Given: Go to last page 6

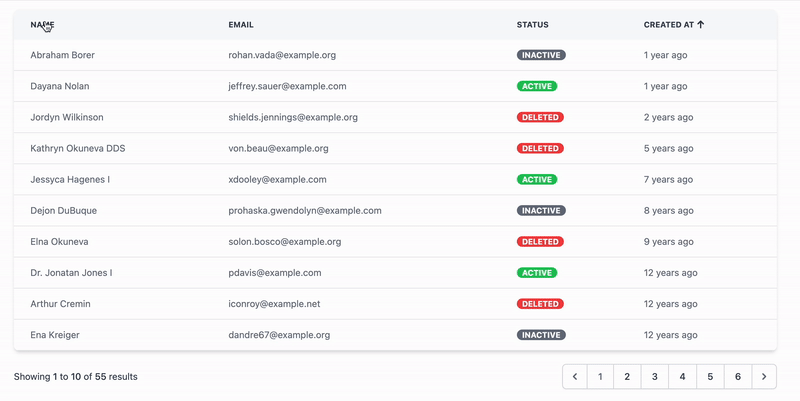Looking at the screenshot, I should (x=738, y=377).
